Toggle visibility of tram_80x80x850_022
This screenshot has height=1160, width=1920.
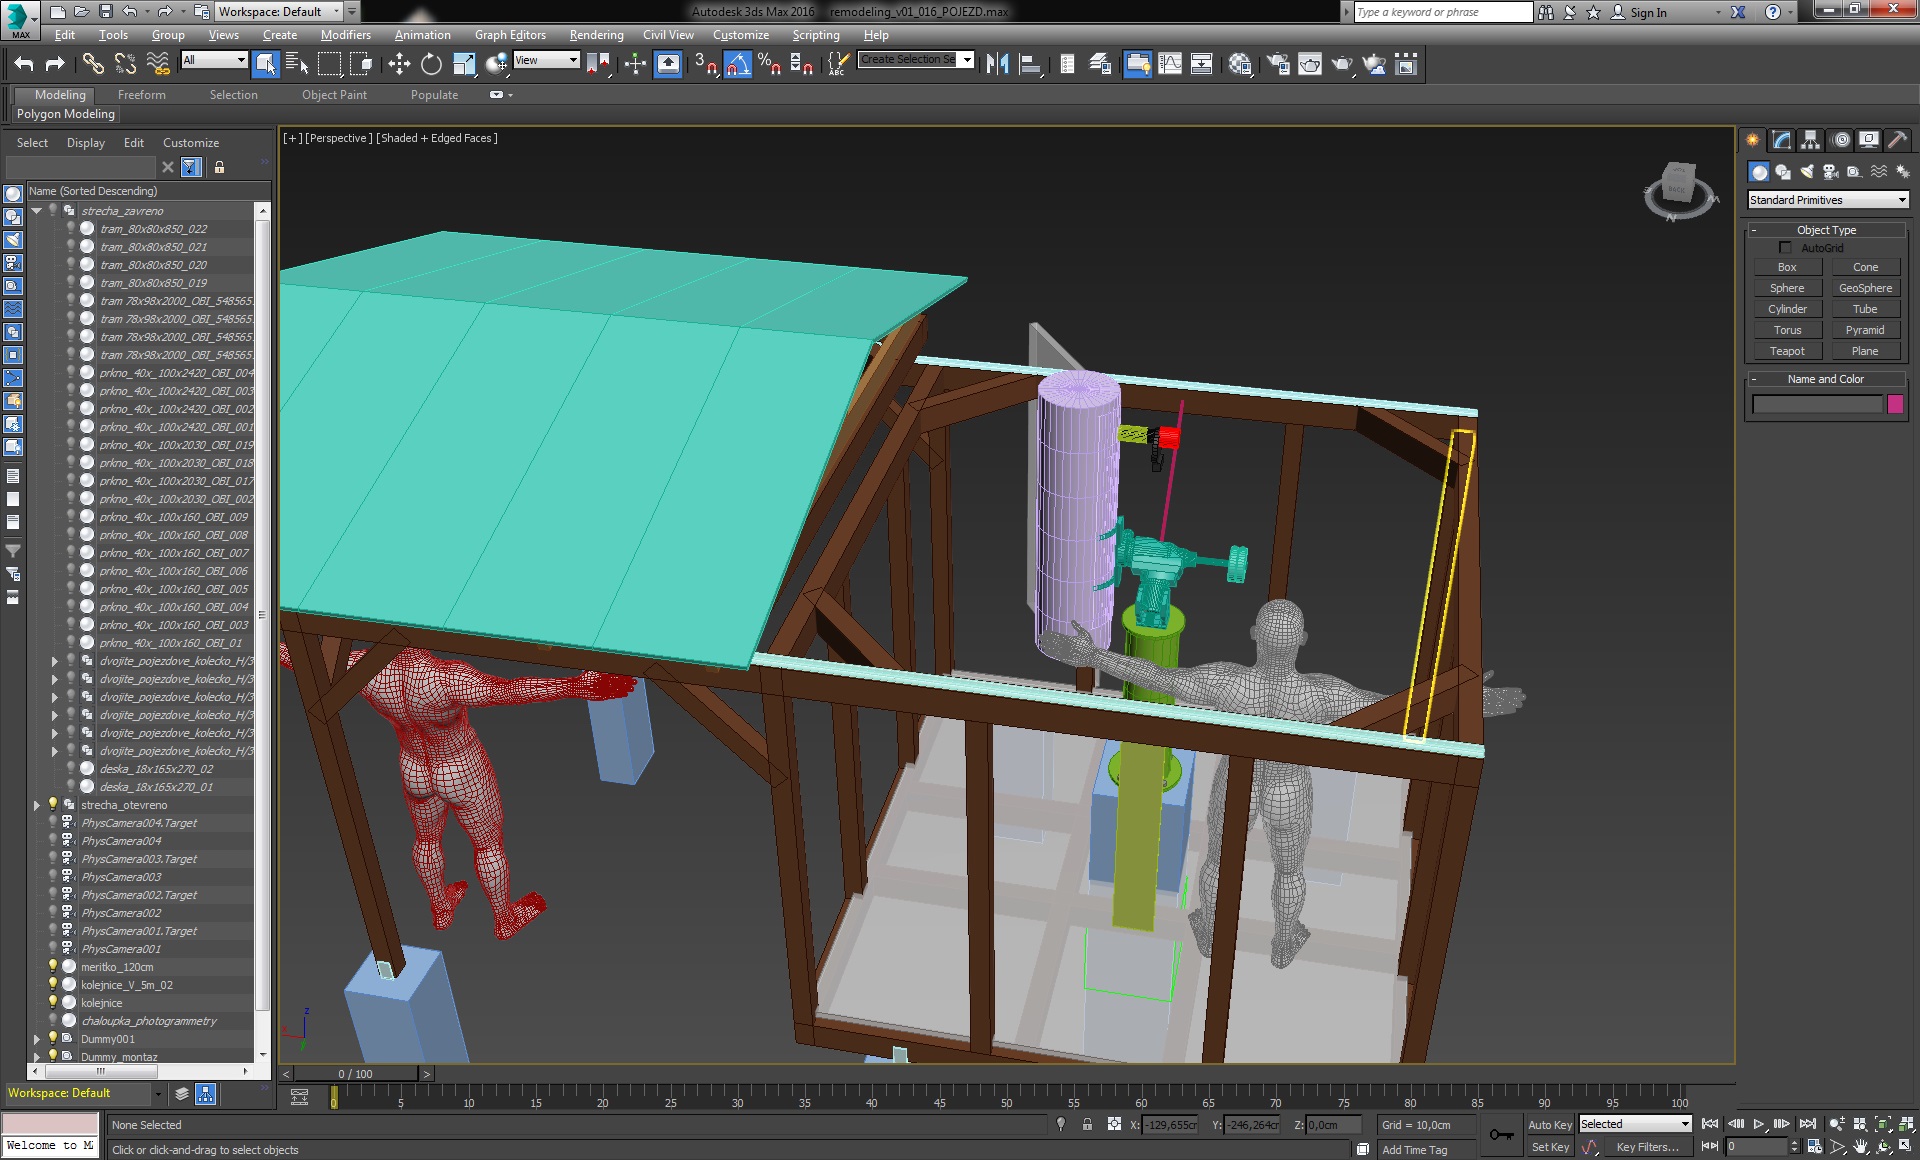71,229
